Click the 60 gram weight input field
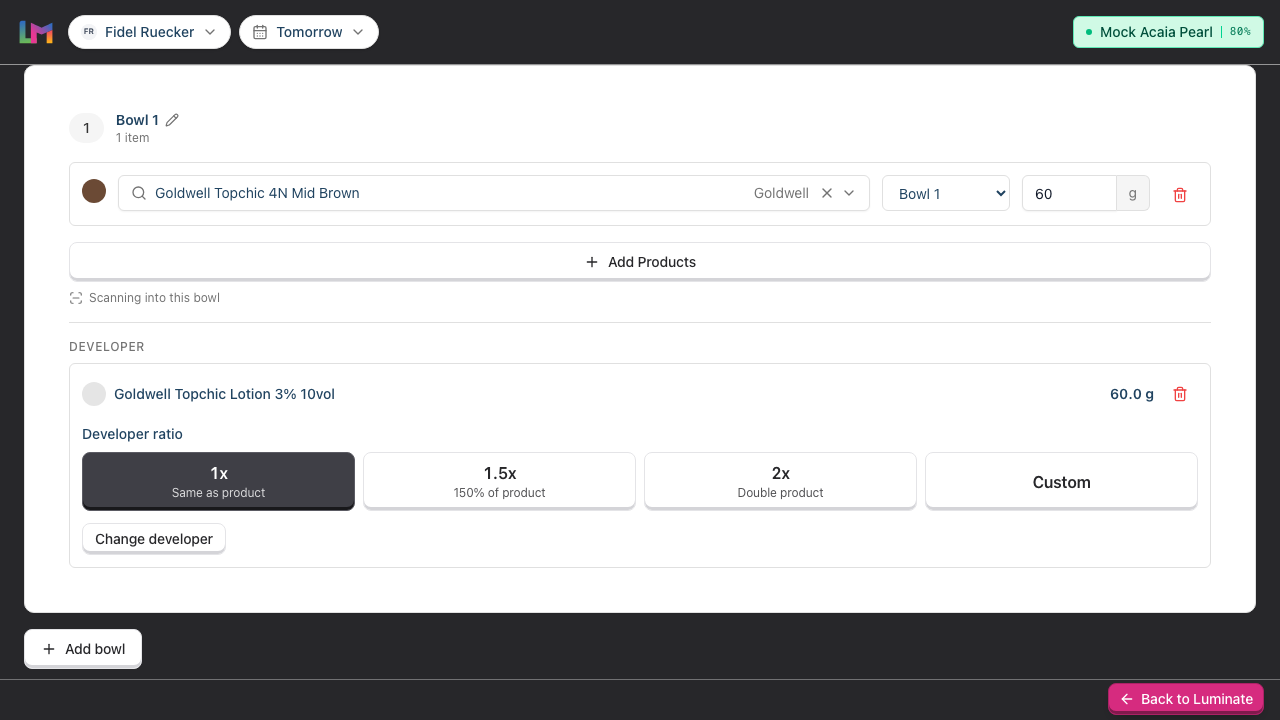Viewport: 1280px width, 720px height. [x=1069, y=194]
